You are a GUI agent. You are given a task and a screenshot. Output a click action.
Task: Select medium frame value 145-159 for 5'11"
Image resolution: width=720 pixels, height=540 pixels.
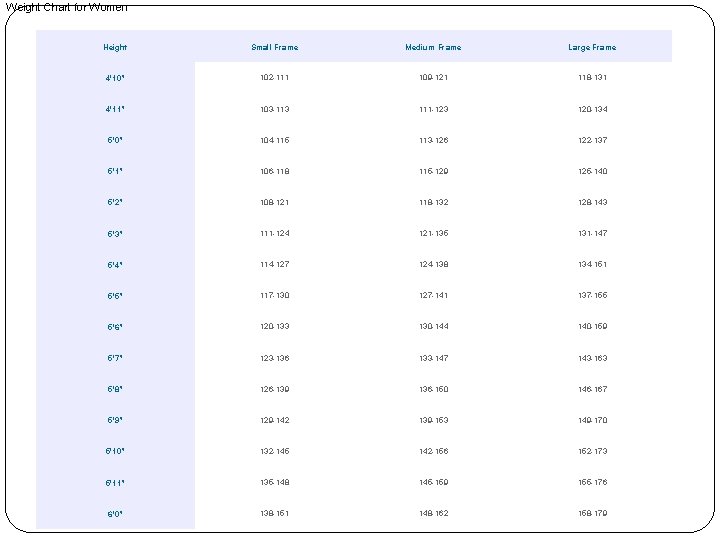tap(433, 482)
